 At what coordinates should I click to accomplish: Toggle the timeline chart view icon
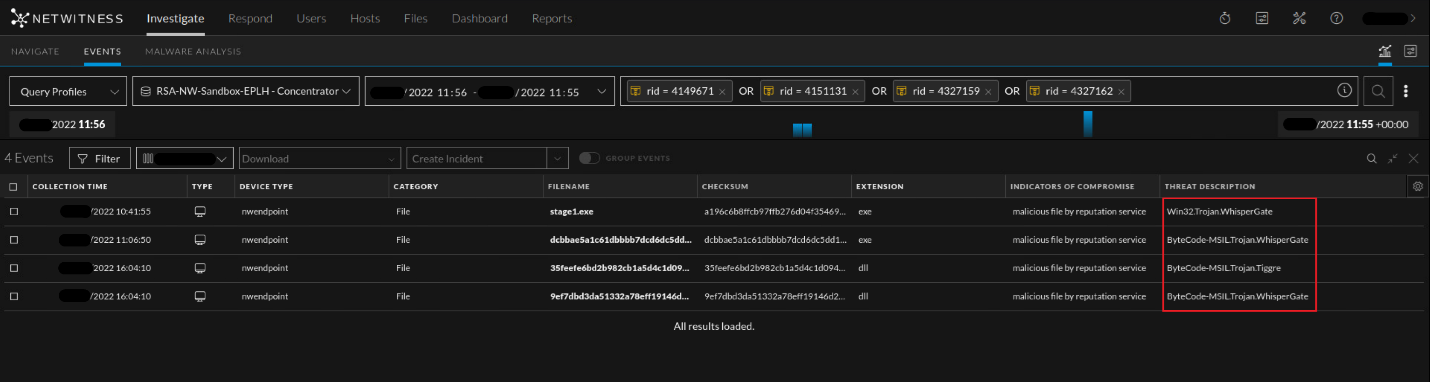1385,51
